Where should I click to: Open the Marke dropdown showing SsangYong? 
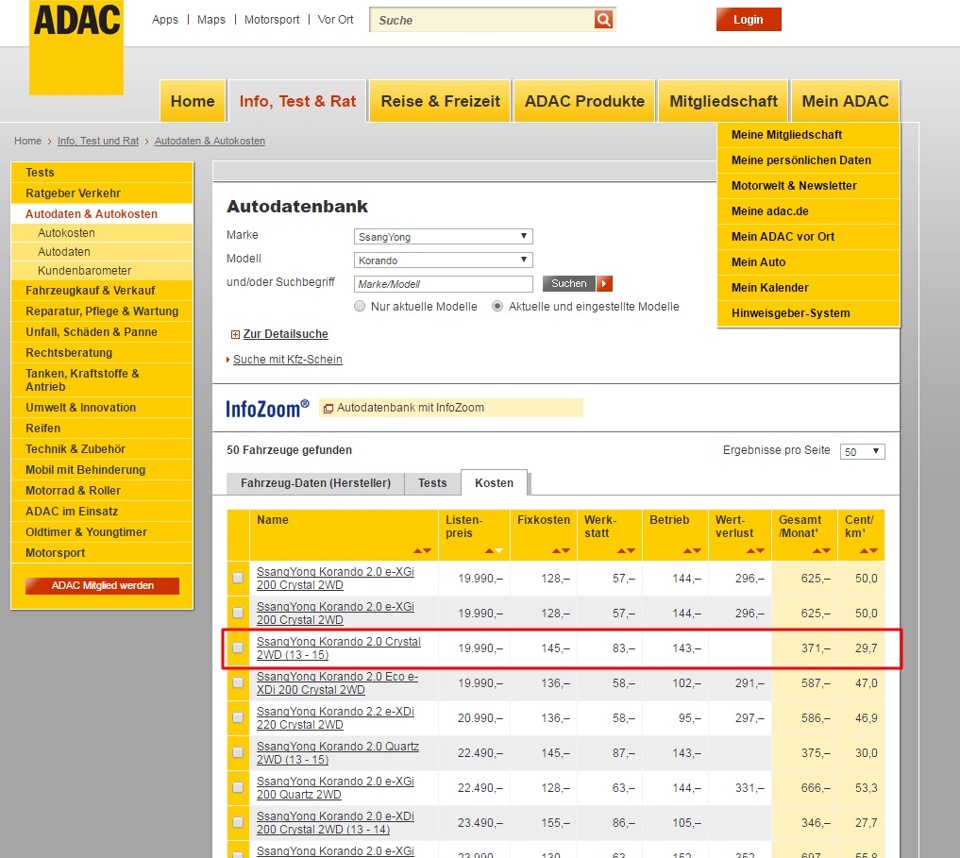coord(443,236)
